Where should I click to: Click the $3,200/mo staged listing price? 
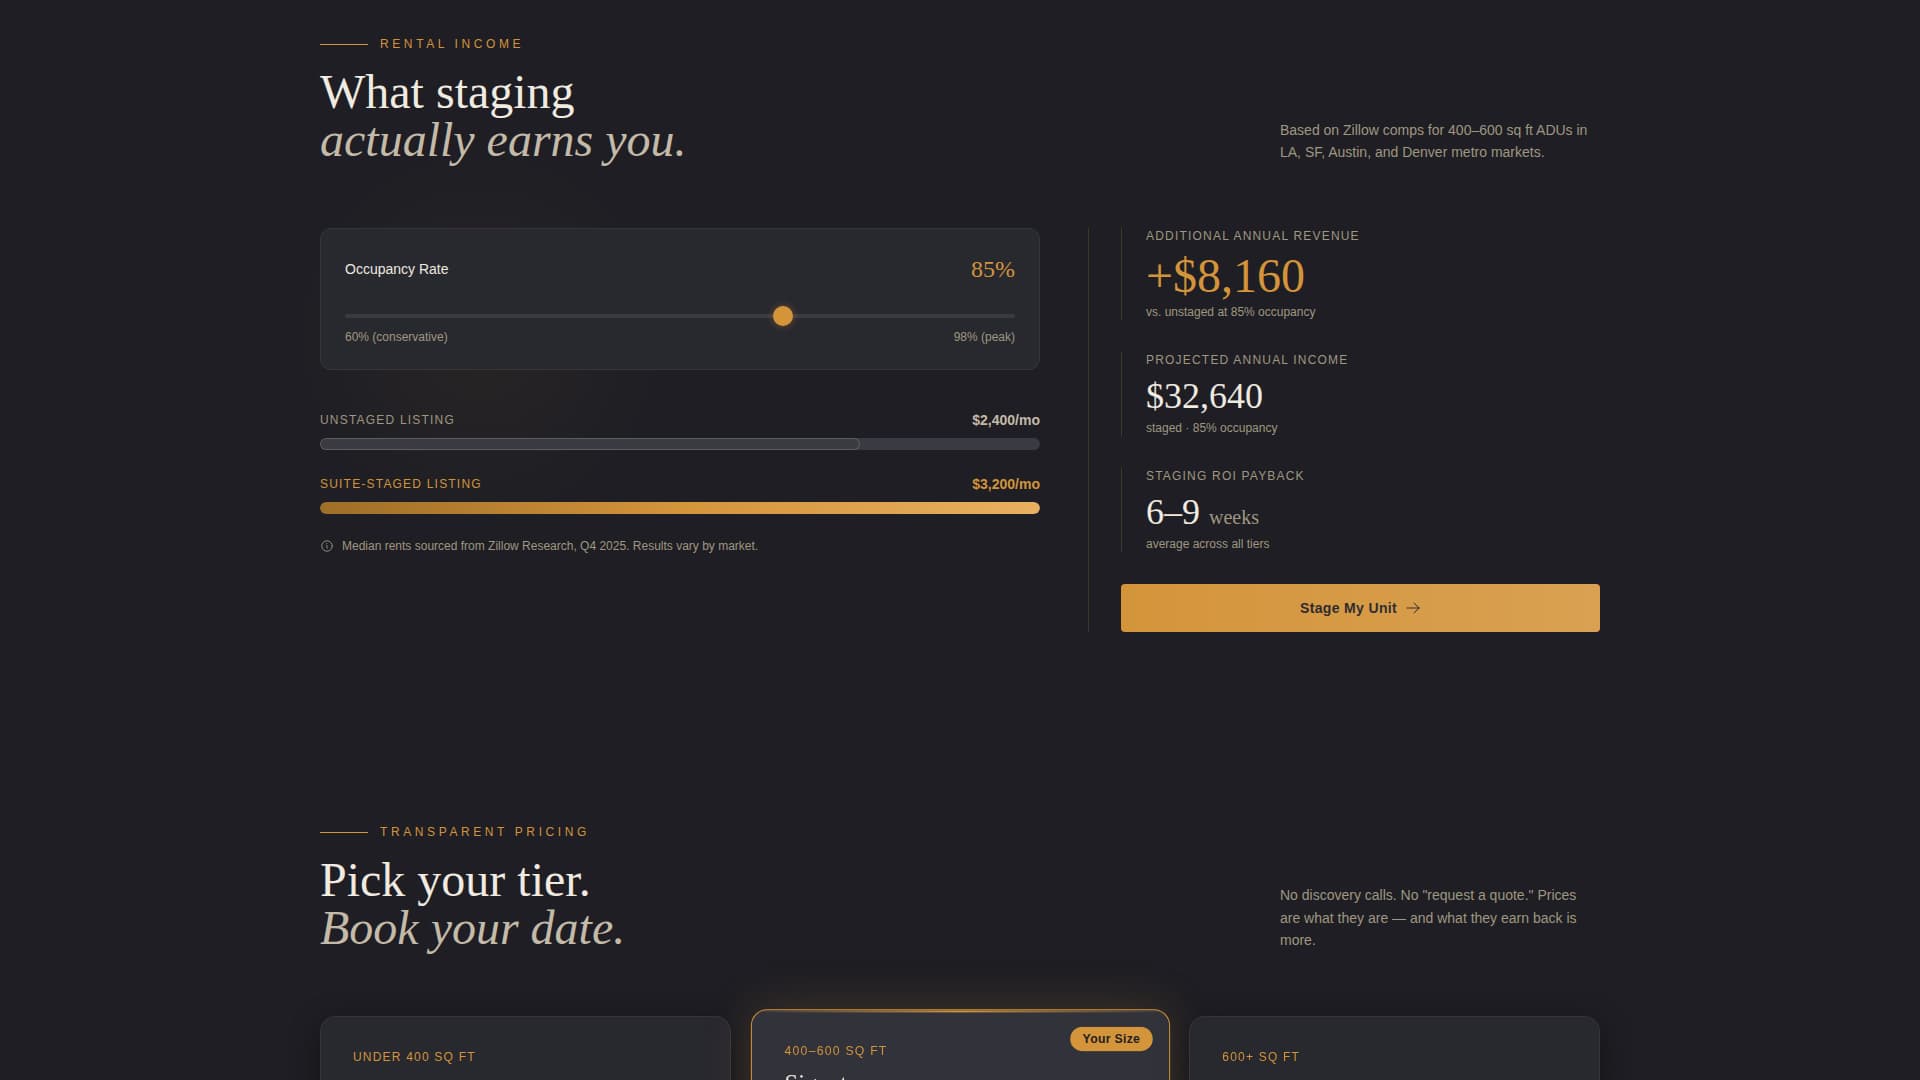point(1005,484)
